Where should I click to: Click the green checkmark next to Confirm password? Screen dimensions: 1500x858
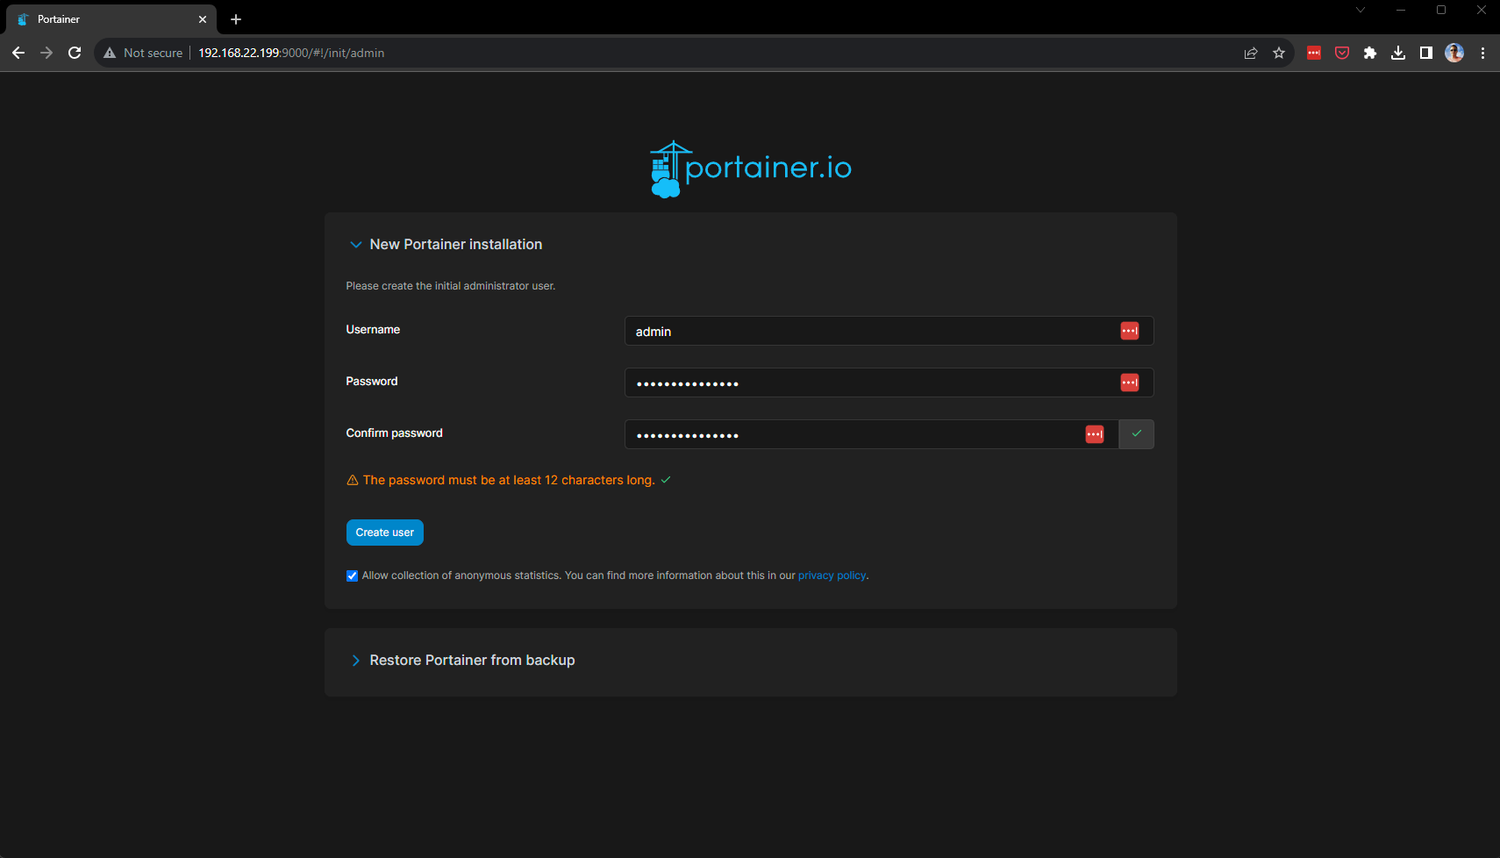pyautogui.click(x=1136, y=434)
